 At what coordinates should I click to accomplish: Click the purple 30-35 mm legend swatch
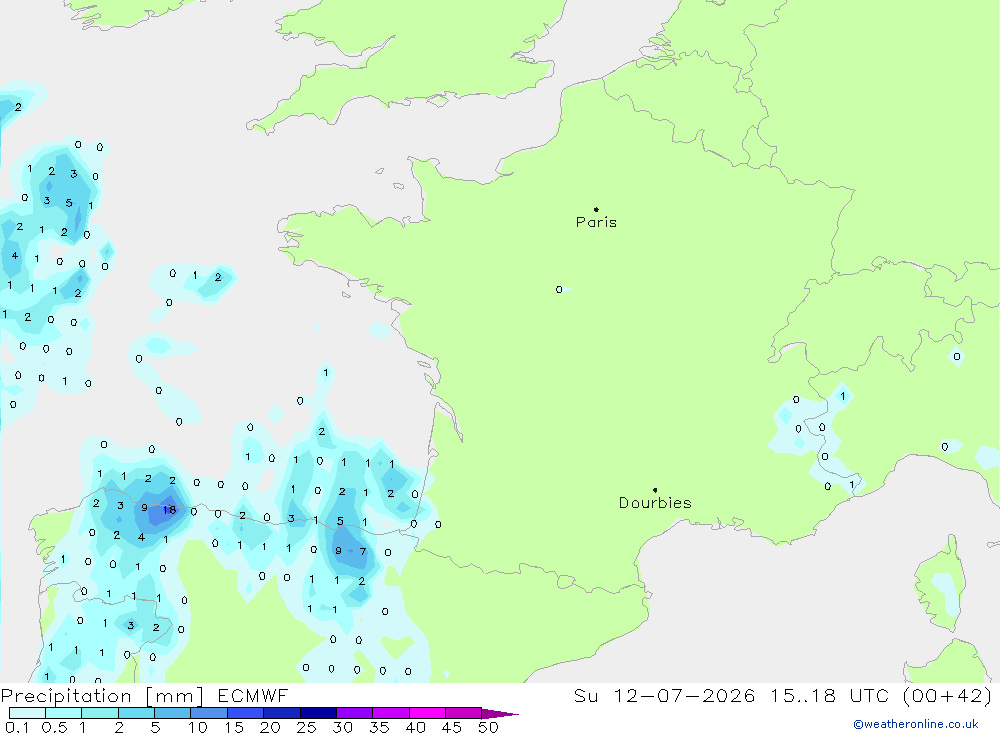pos(354,713)
